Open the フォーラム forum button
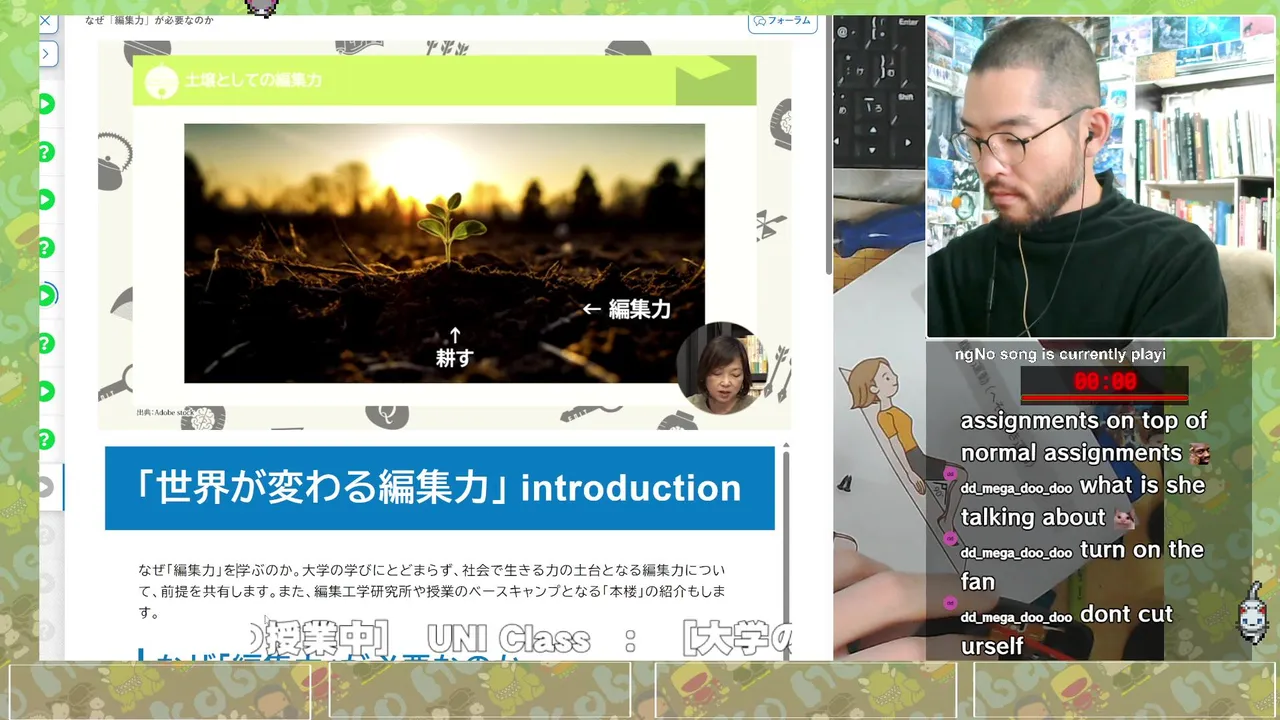1280x720 pixels. (783, 21)
